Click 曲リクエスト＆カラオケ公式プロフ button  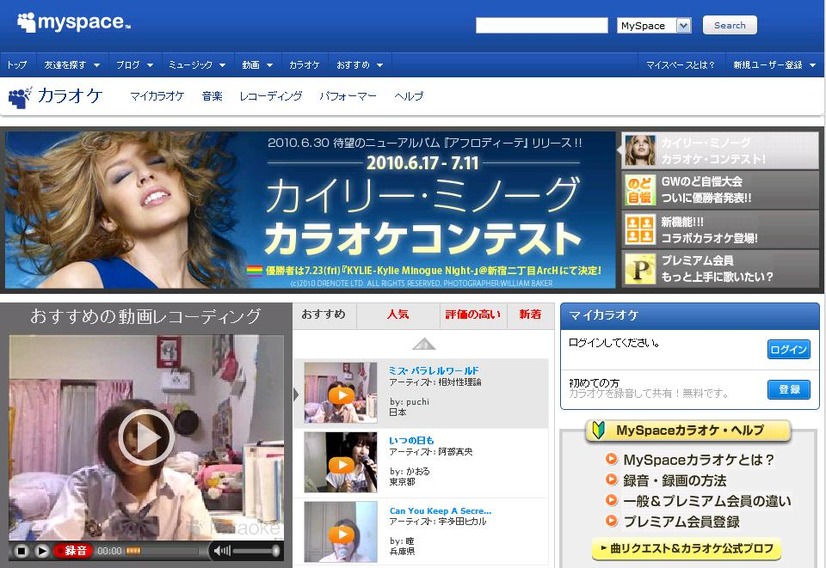tap(686, 549)
